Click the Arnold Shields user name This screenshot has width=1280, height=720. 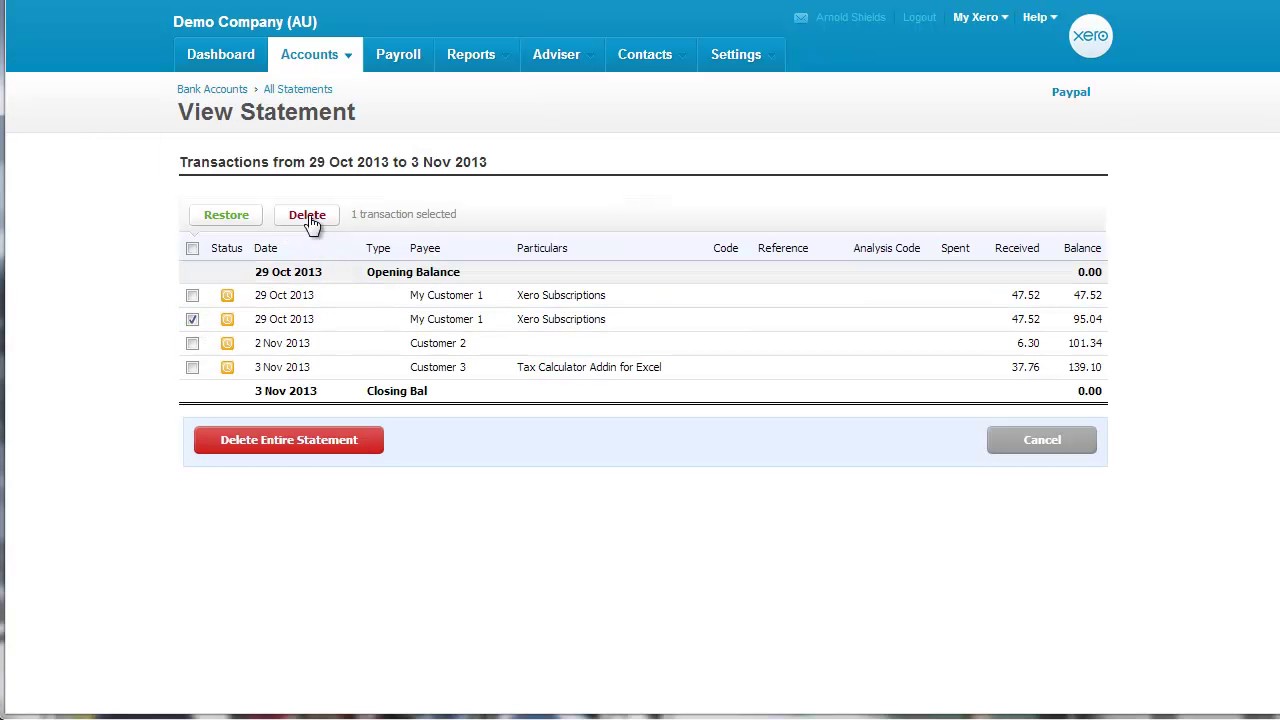coord(851,17)
